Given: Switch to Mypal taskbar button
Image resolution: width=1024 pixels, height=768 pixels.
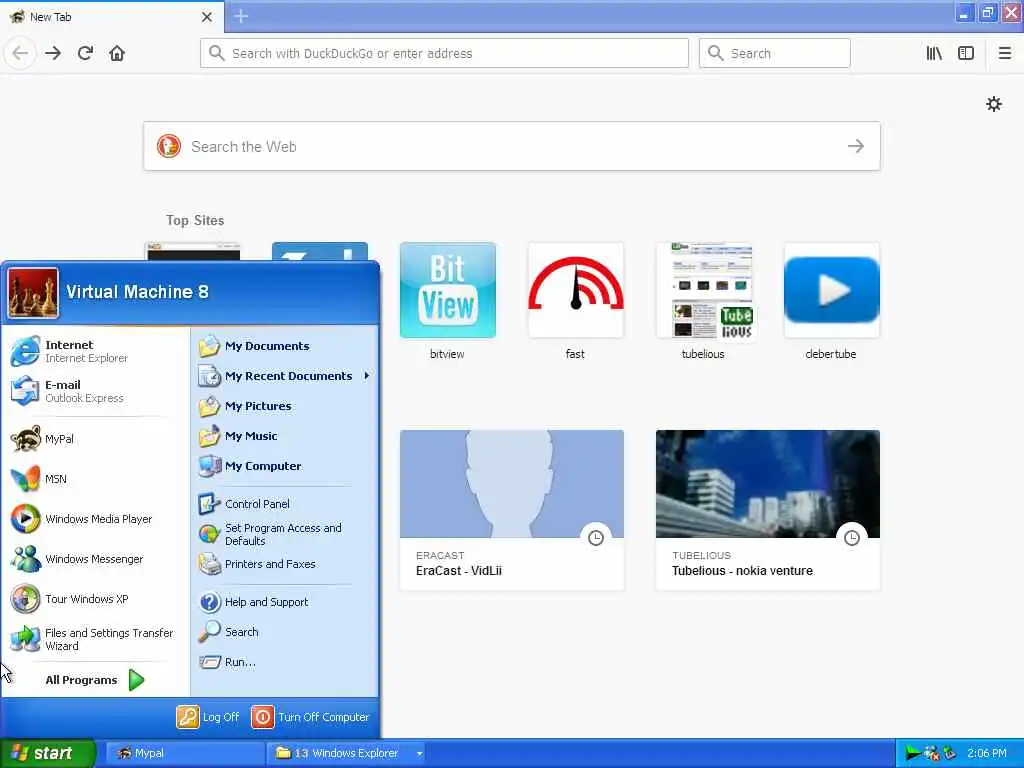Looking at the screenshot, I should [x=185, y=753].
